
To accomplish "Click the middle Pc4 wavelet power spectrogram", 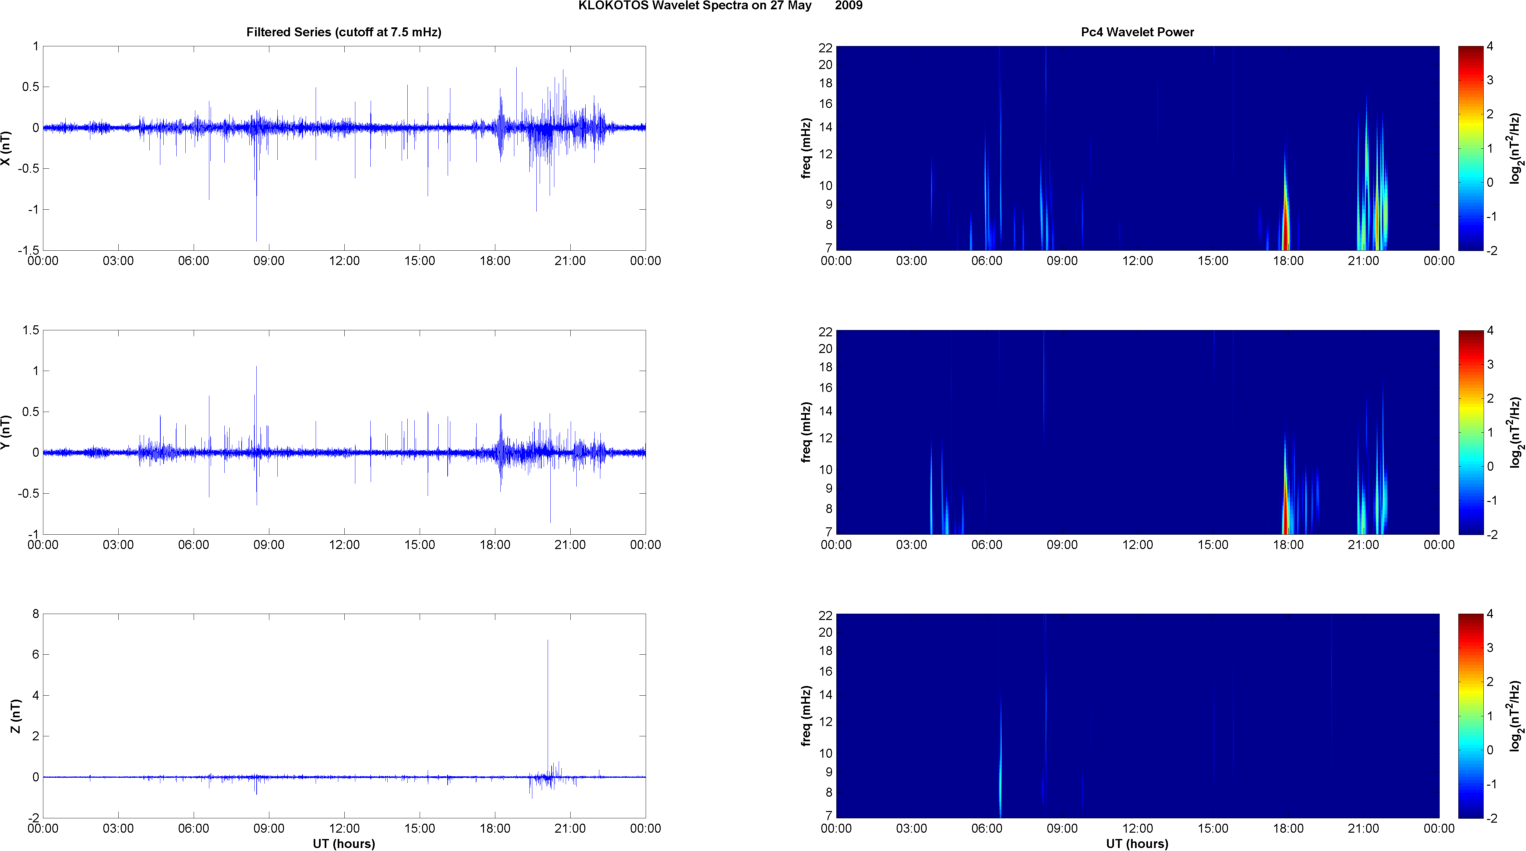I will (1137, 432).
